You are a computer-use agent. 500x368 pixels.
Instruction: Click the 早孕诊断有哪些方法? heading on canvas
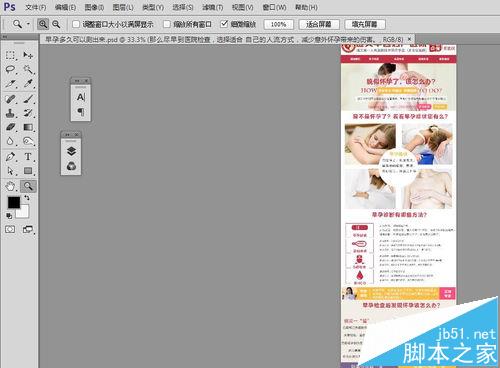pos(399,215)
